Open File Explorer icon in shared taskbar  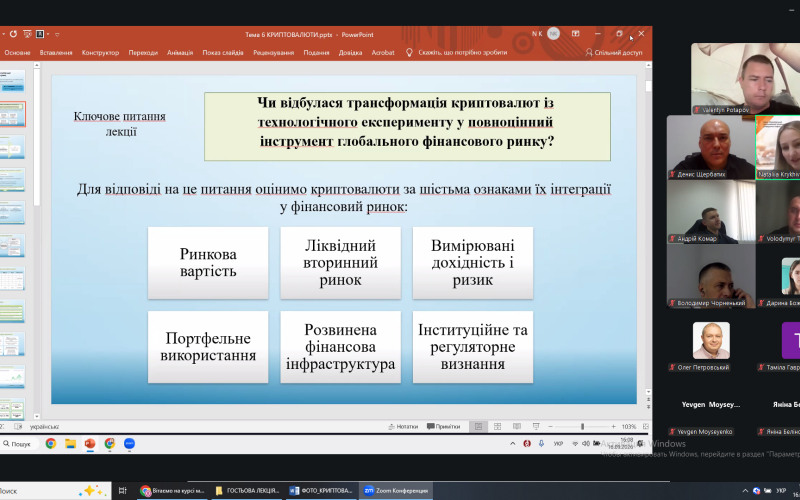[x=70, y=444]
